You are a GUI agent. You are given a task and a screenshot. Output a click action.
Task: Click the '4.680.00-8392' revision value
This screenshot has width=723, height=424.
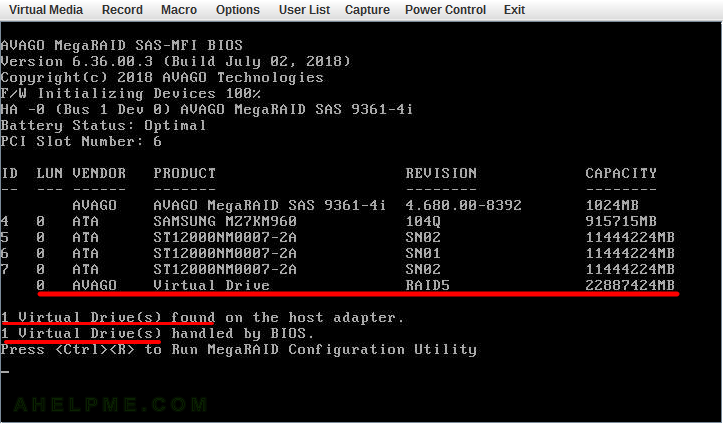pos(463,205)
